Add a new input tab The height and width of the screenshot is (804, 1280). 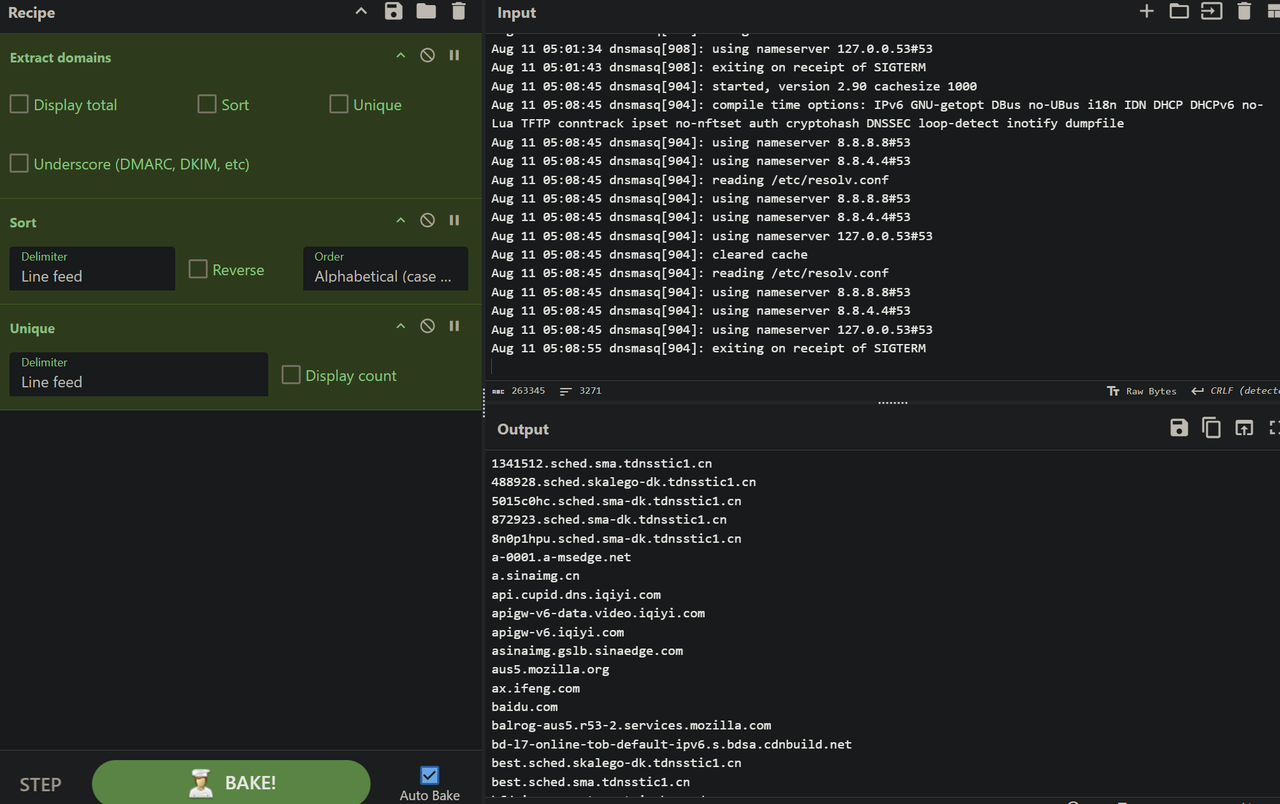point(1146,12)
